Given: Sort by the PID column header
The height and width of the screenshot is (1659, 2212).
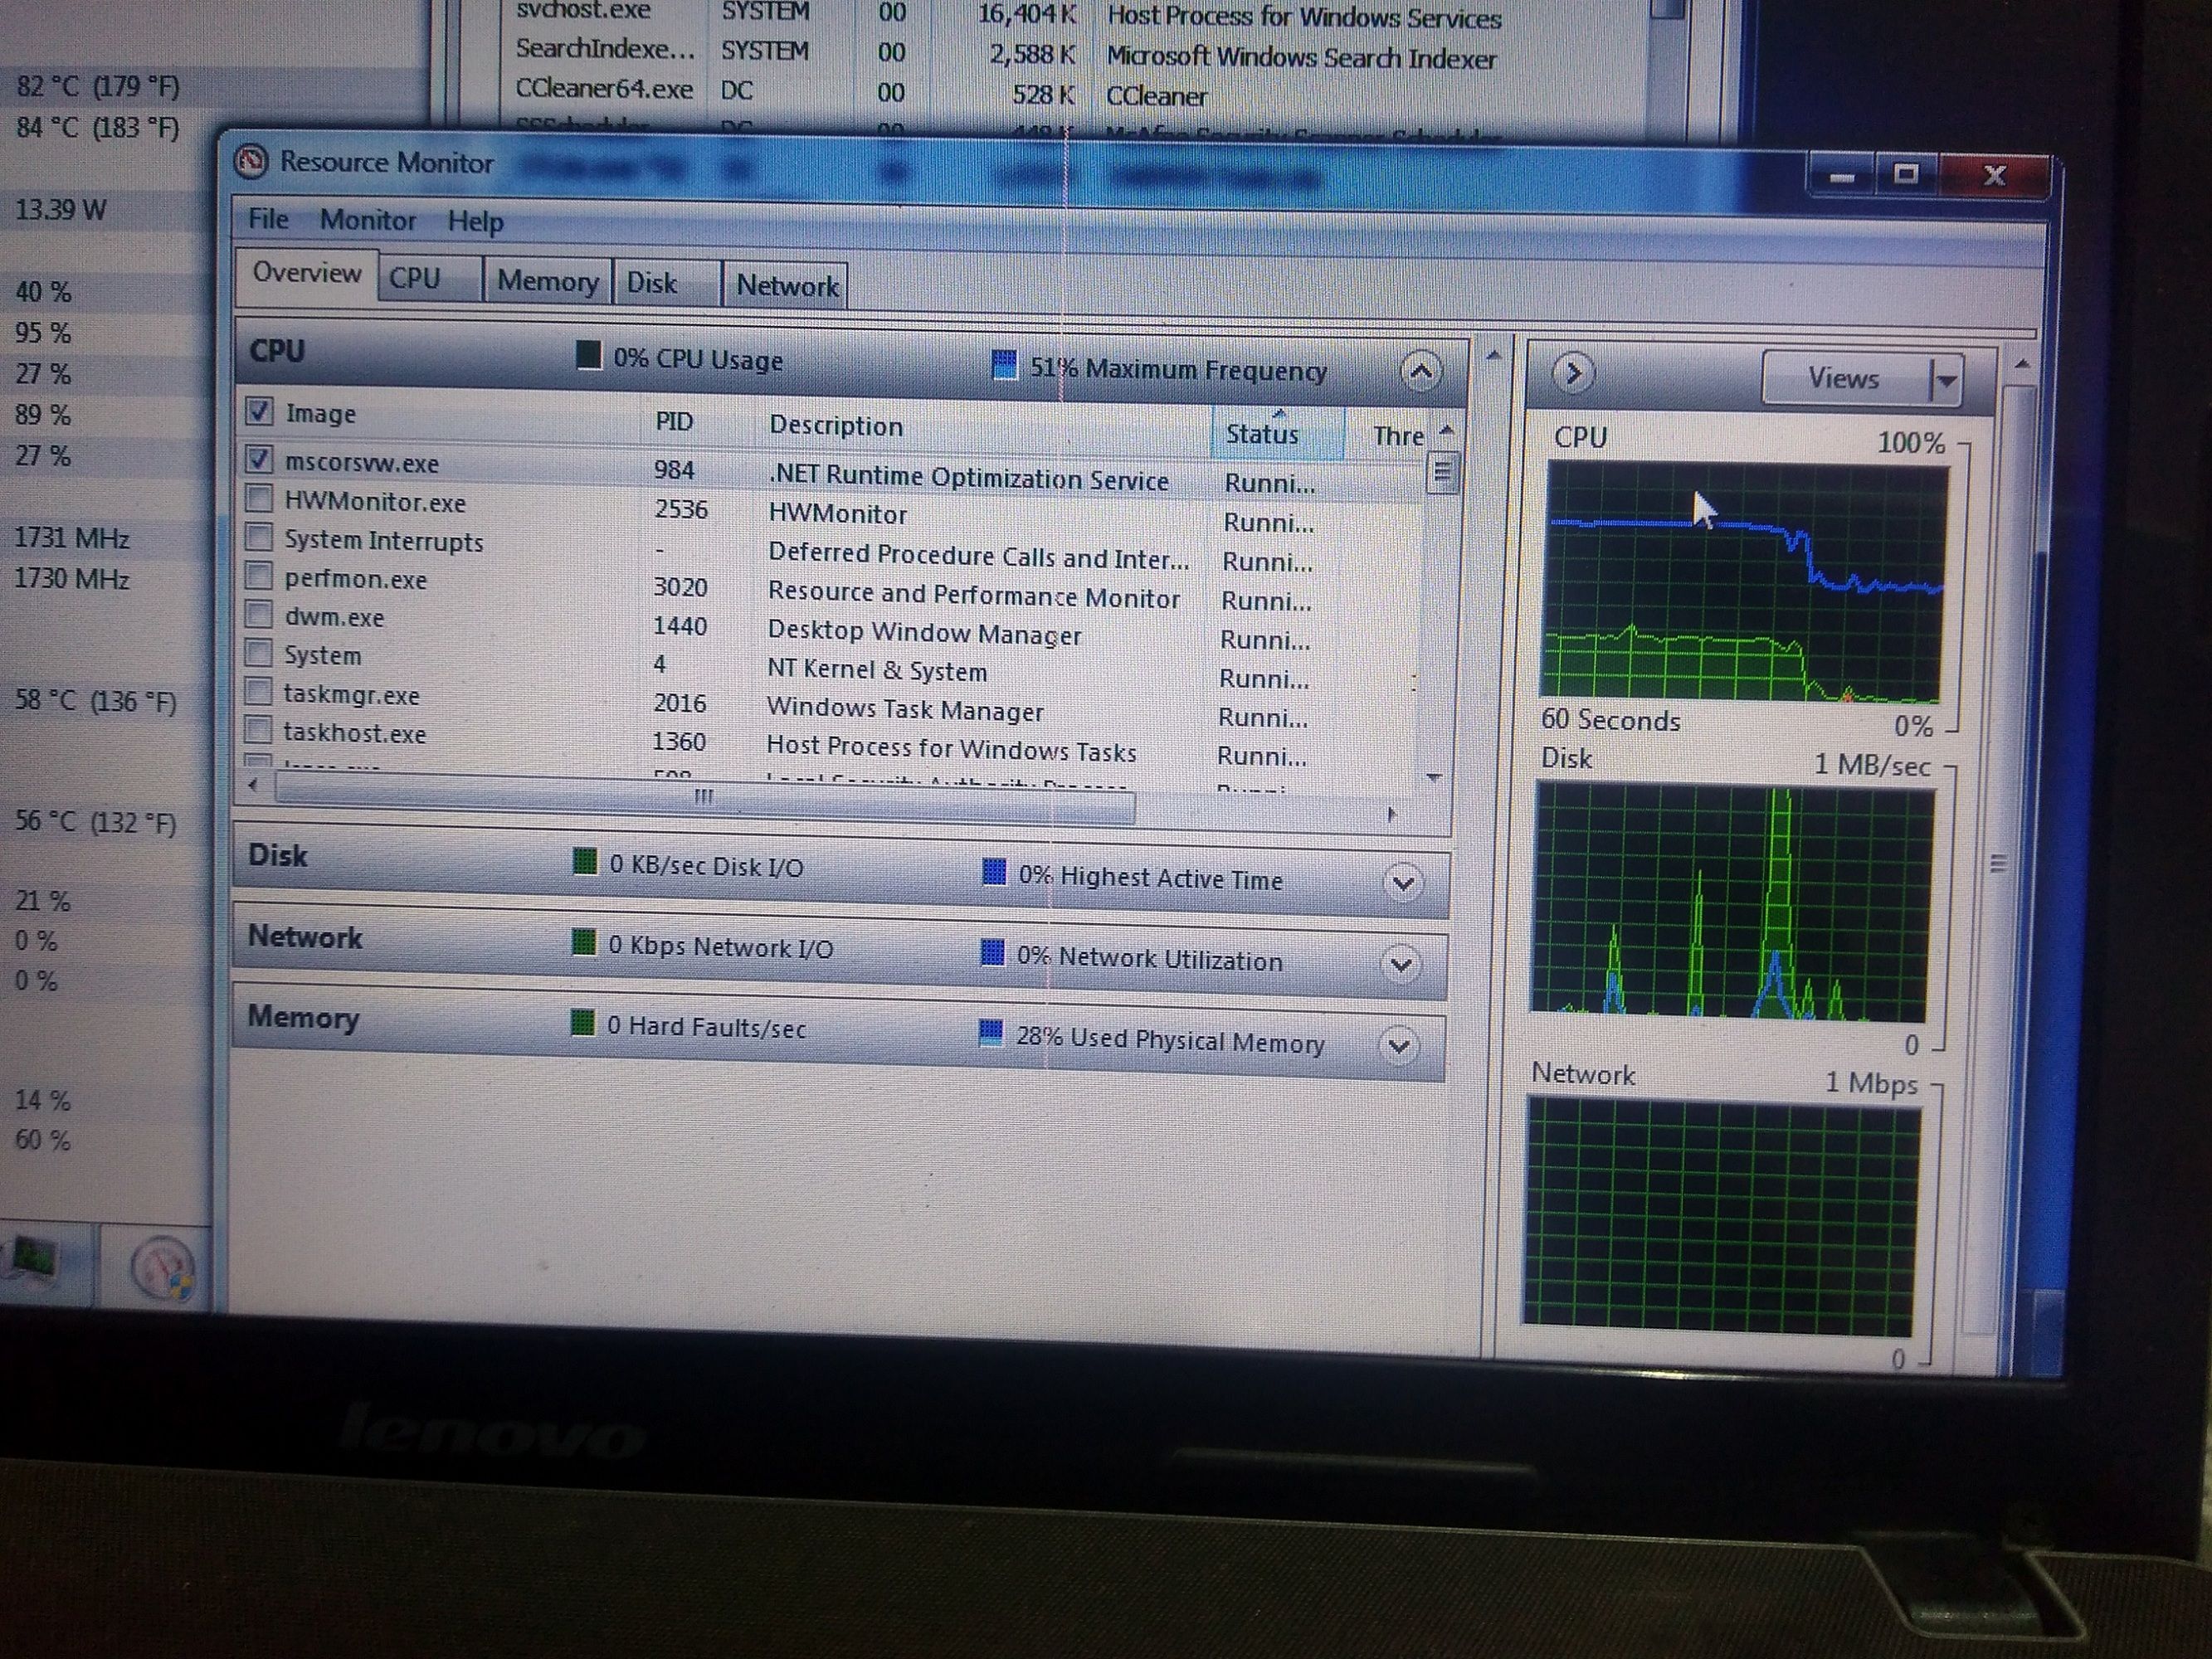Looking at the screenshot, I should tap(674, 421).
